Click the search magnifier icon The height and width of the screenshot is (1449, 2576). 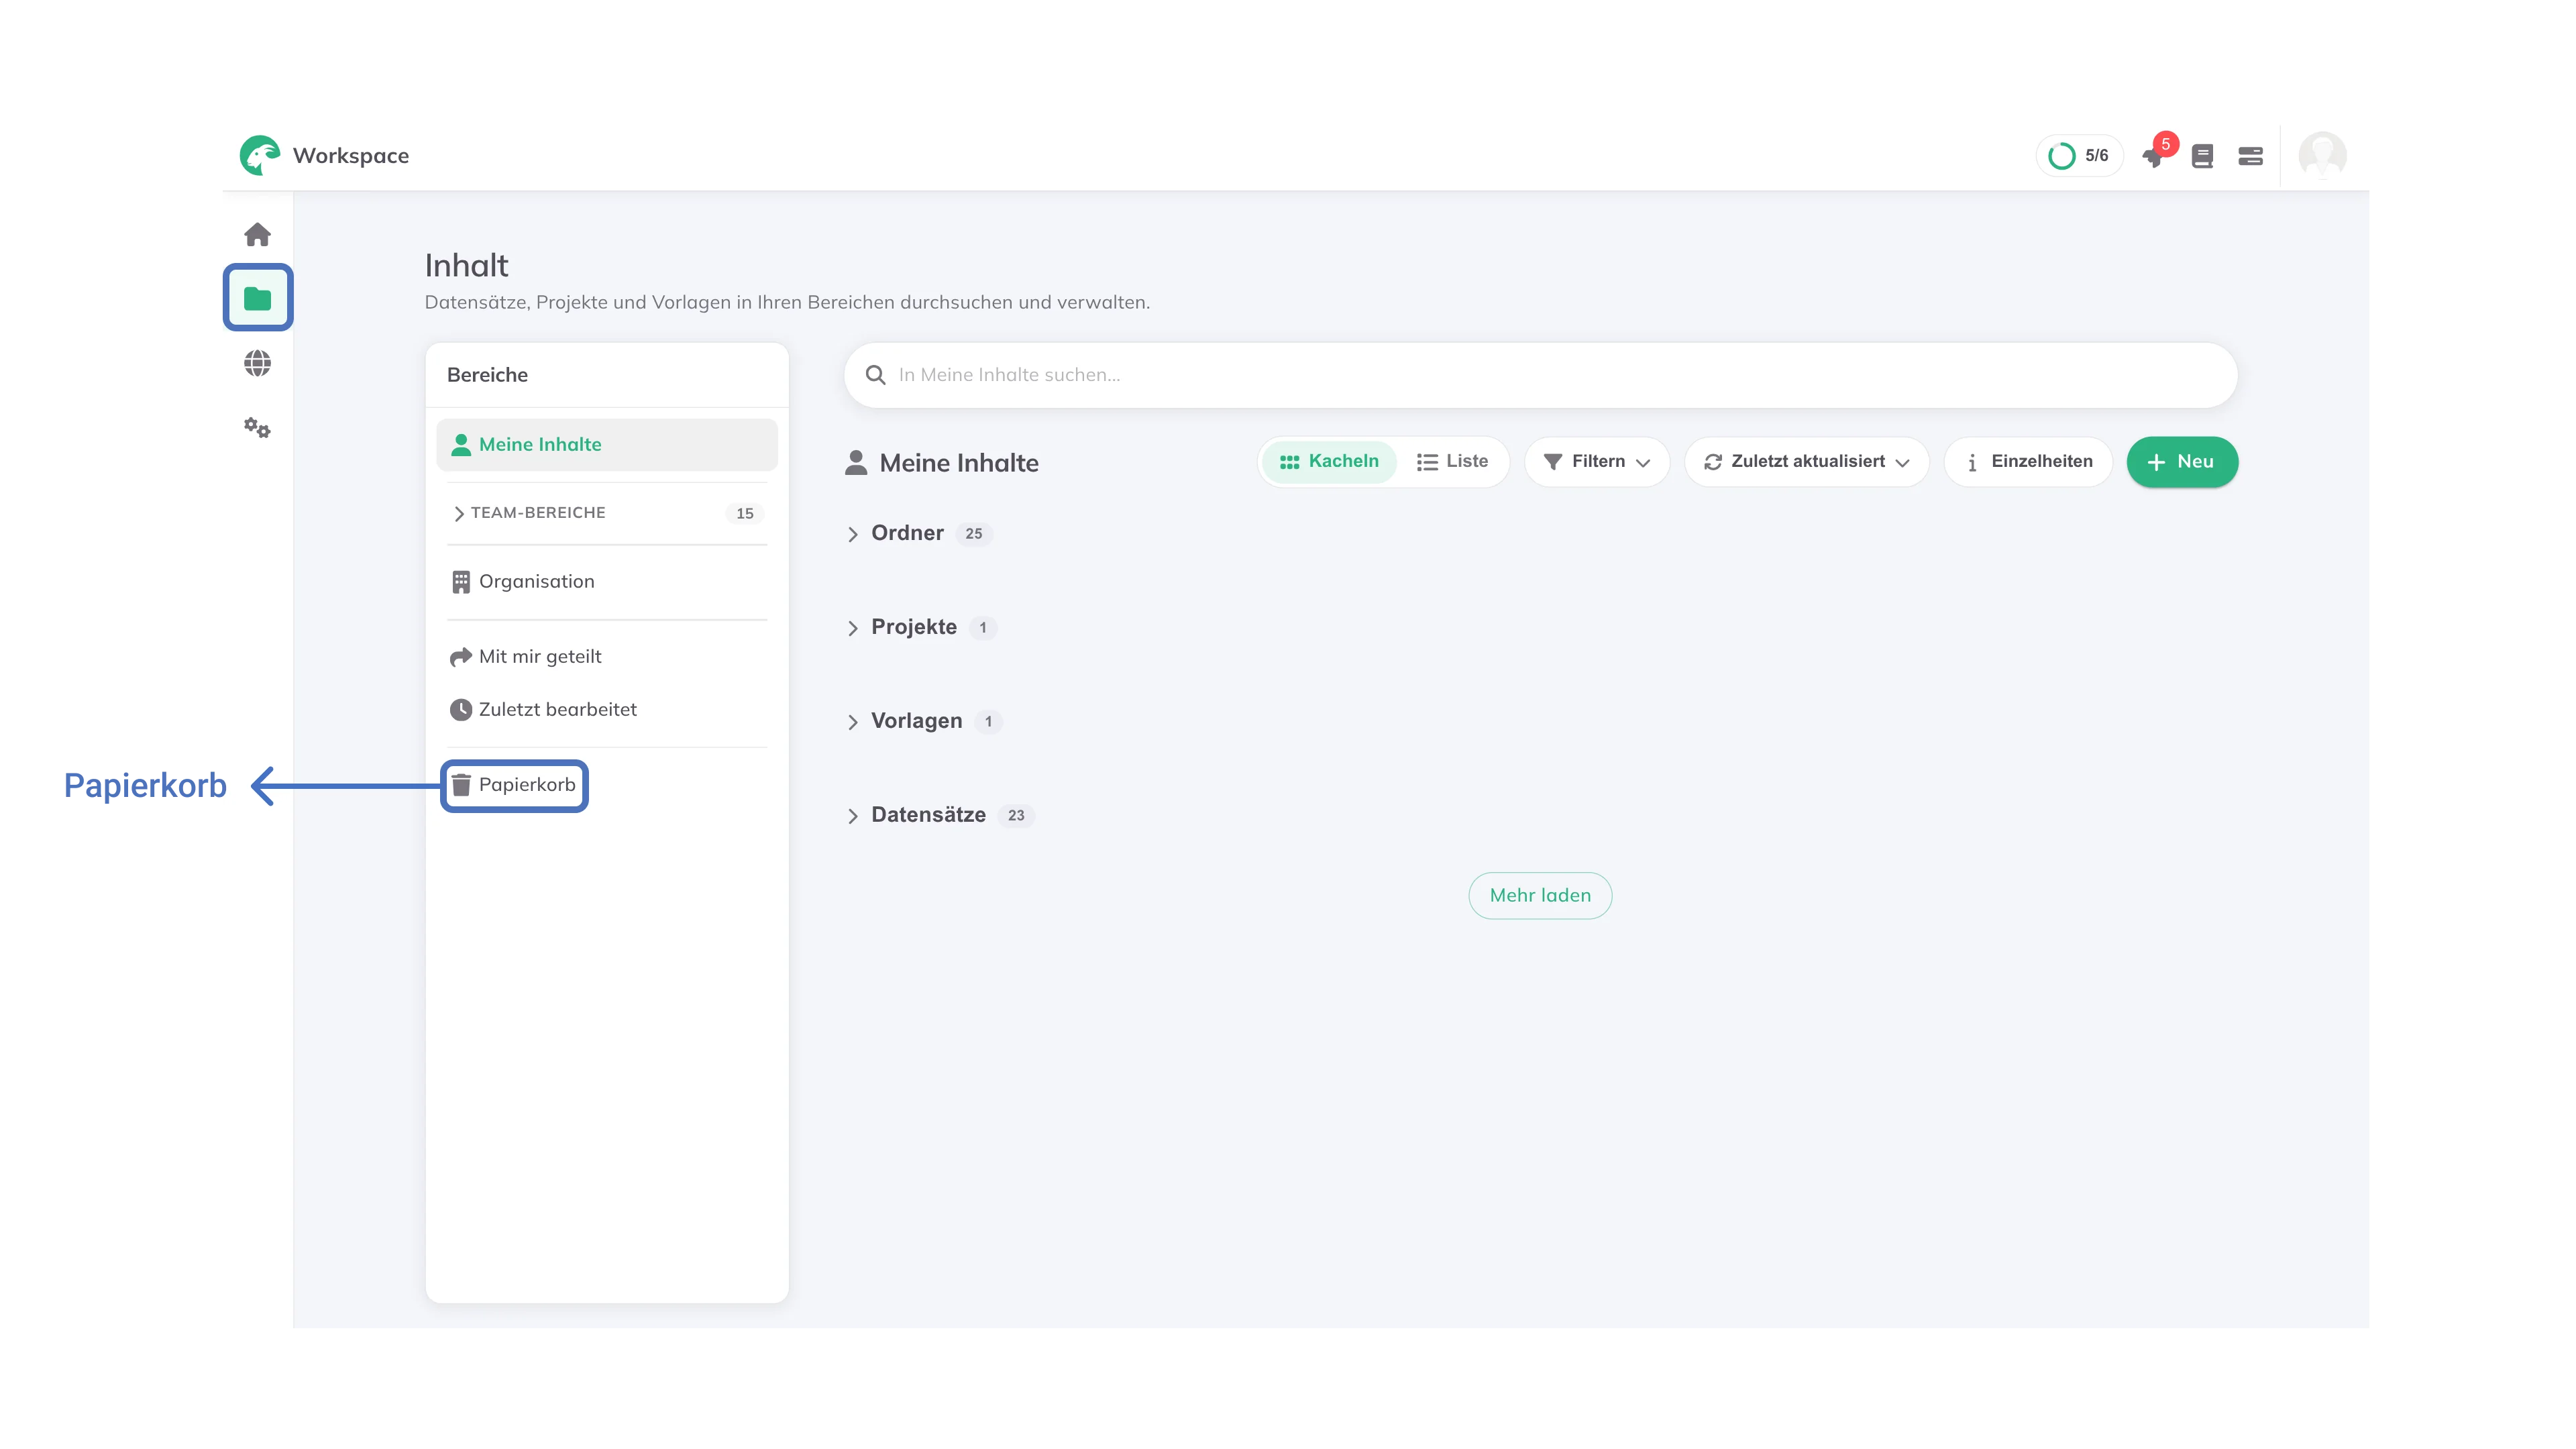tap(875, 375)
